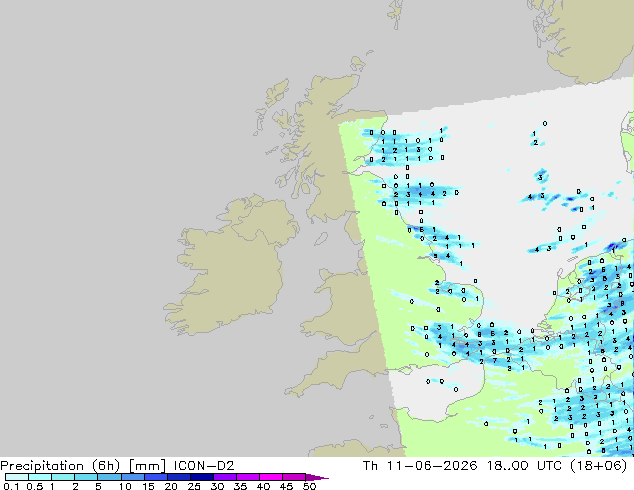Viewport: 634px width, 490px height.
Task: Click the "18..00 UTC" time text
Action: (524, 466)
